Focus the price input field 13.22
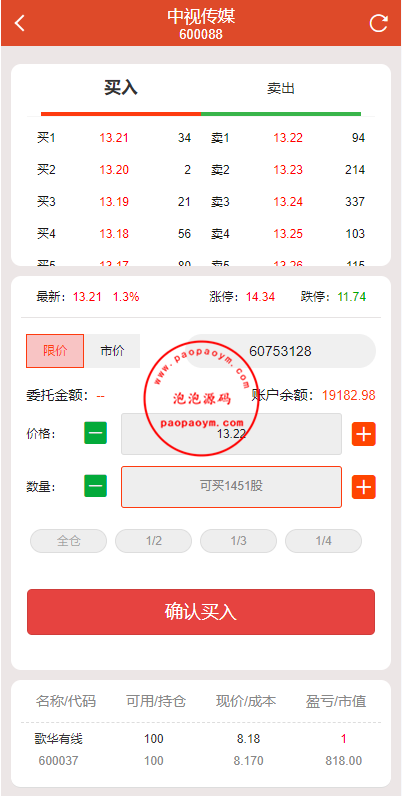This screenshot has width=402, height=796. [231, 434]
